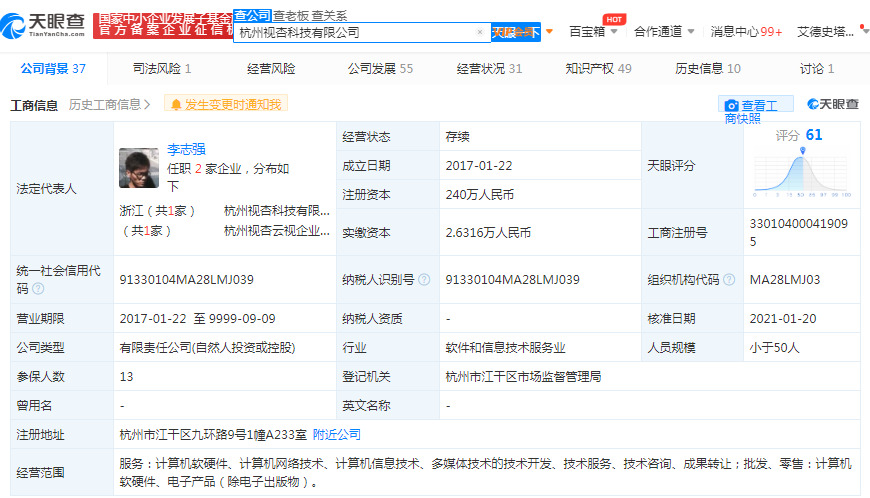Screen dimensions: 870x498
Task: Click the 浙江(共1家) region entry
Action: click(156, 211)
